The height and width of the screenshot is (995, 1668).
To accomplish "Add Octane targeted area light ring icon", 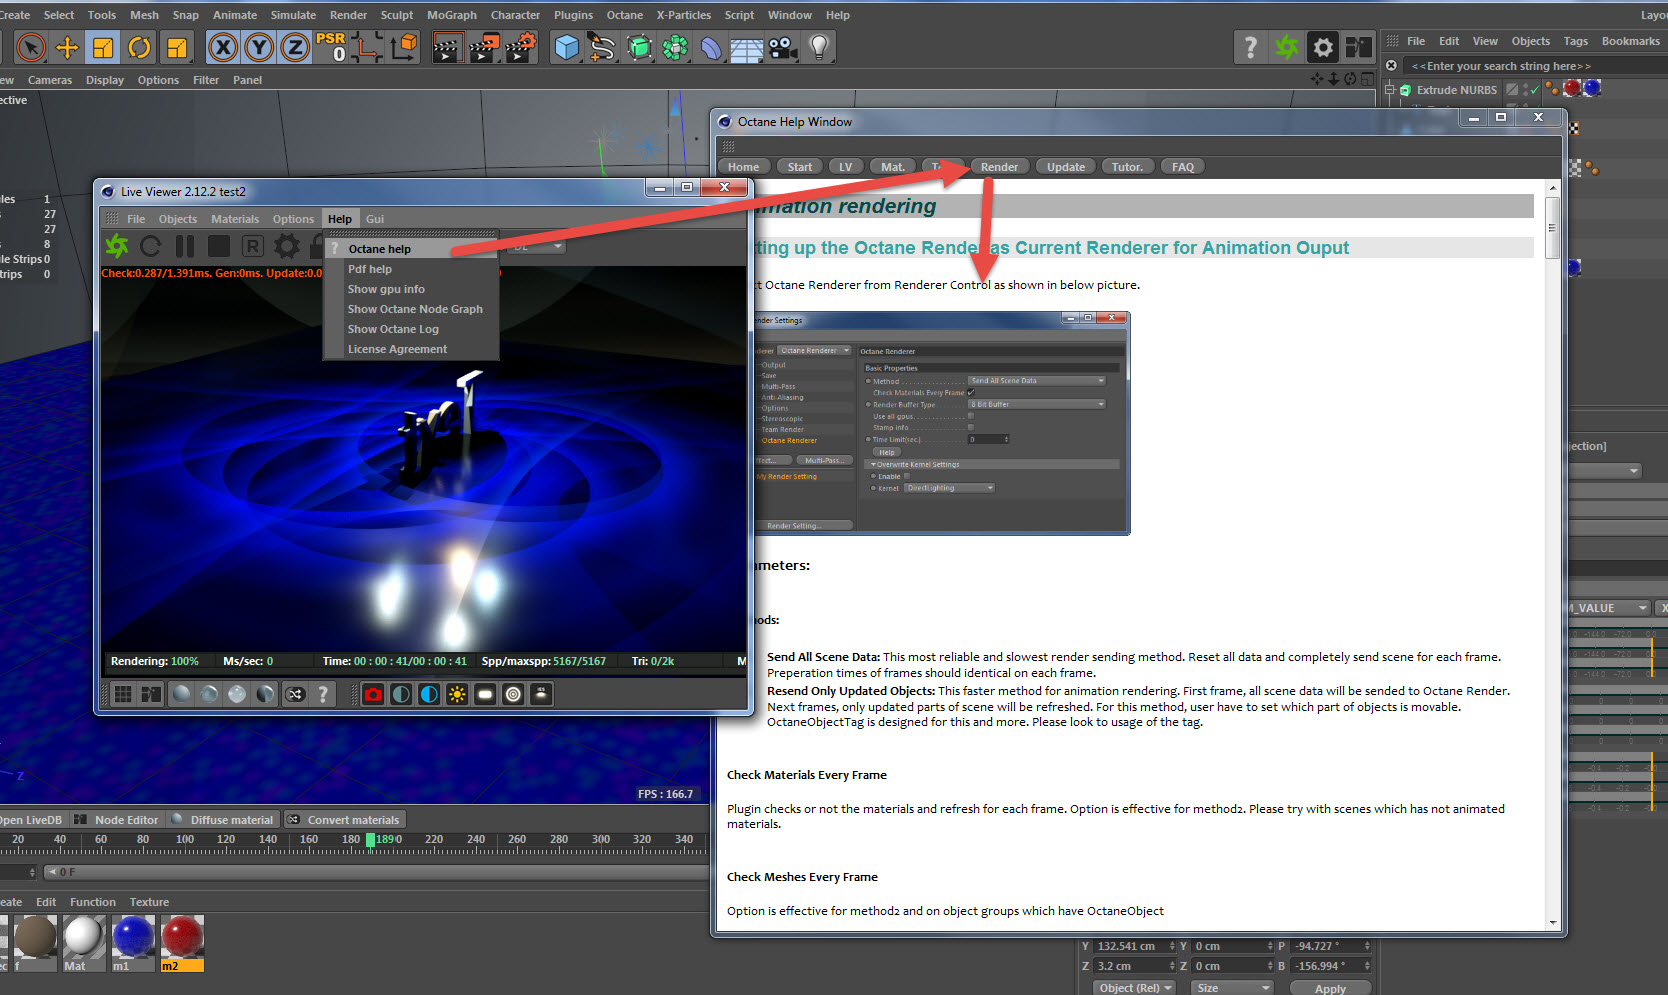I will pyautogui.click(x=513, y=694).
